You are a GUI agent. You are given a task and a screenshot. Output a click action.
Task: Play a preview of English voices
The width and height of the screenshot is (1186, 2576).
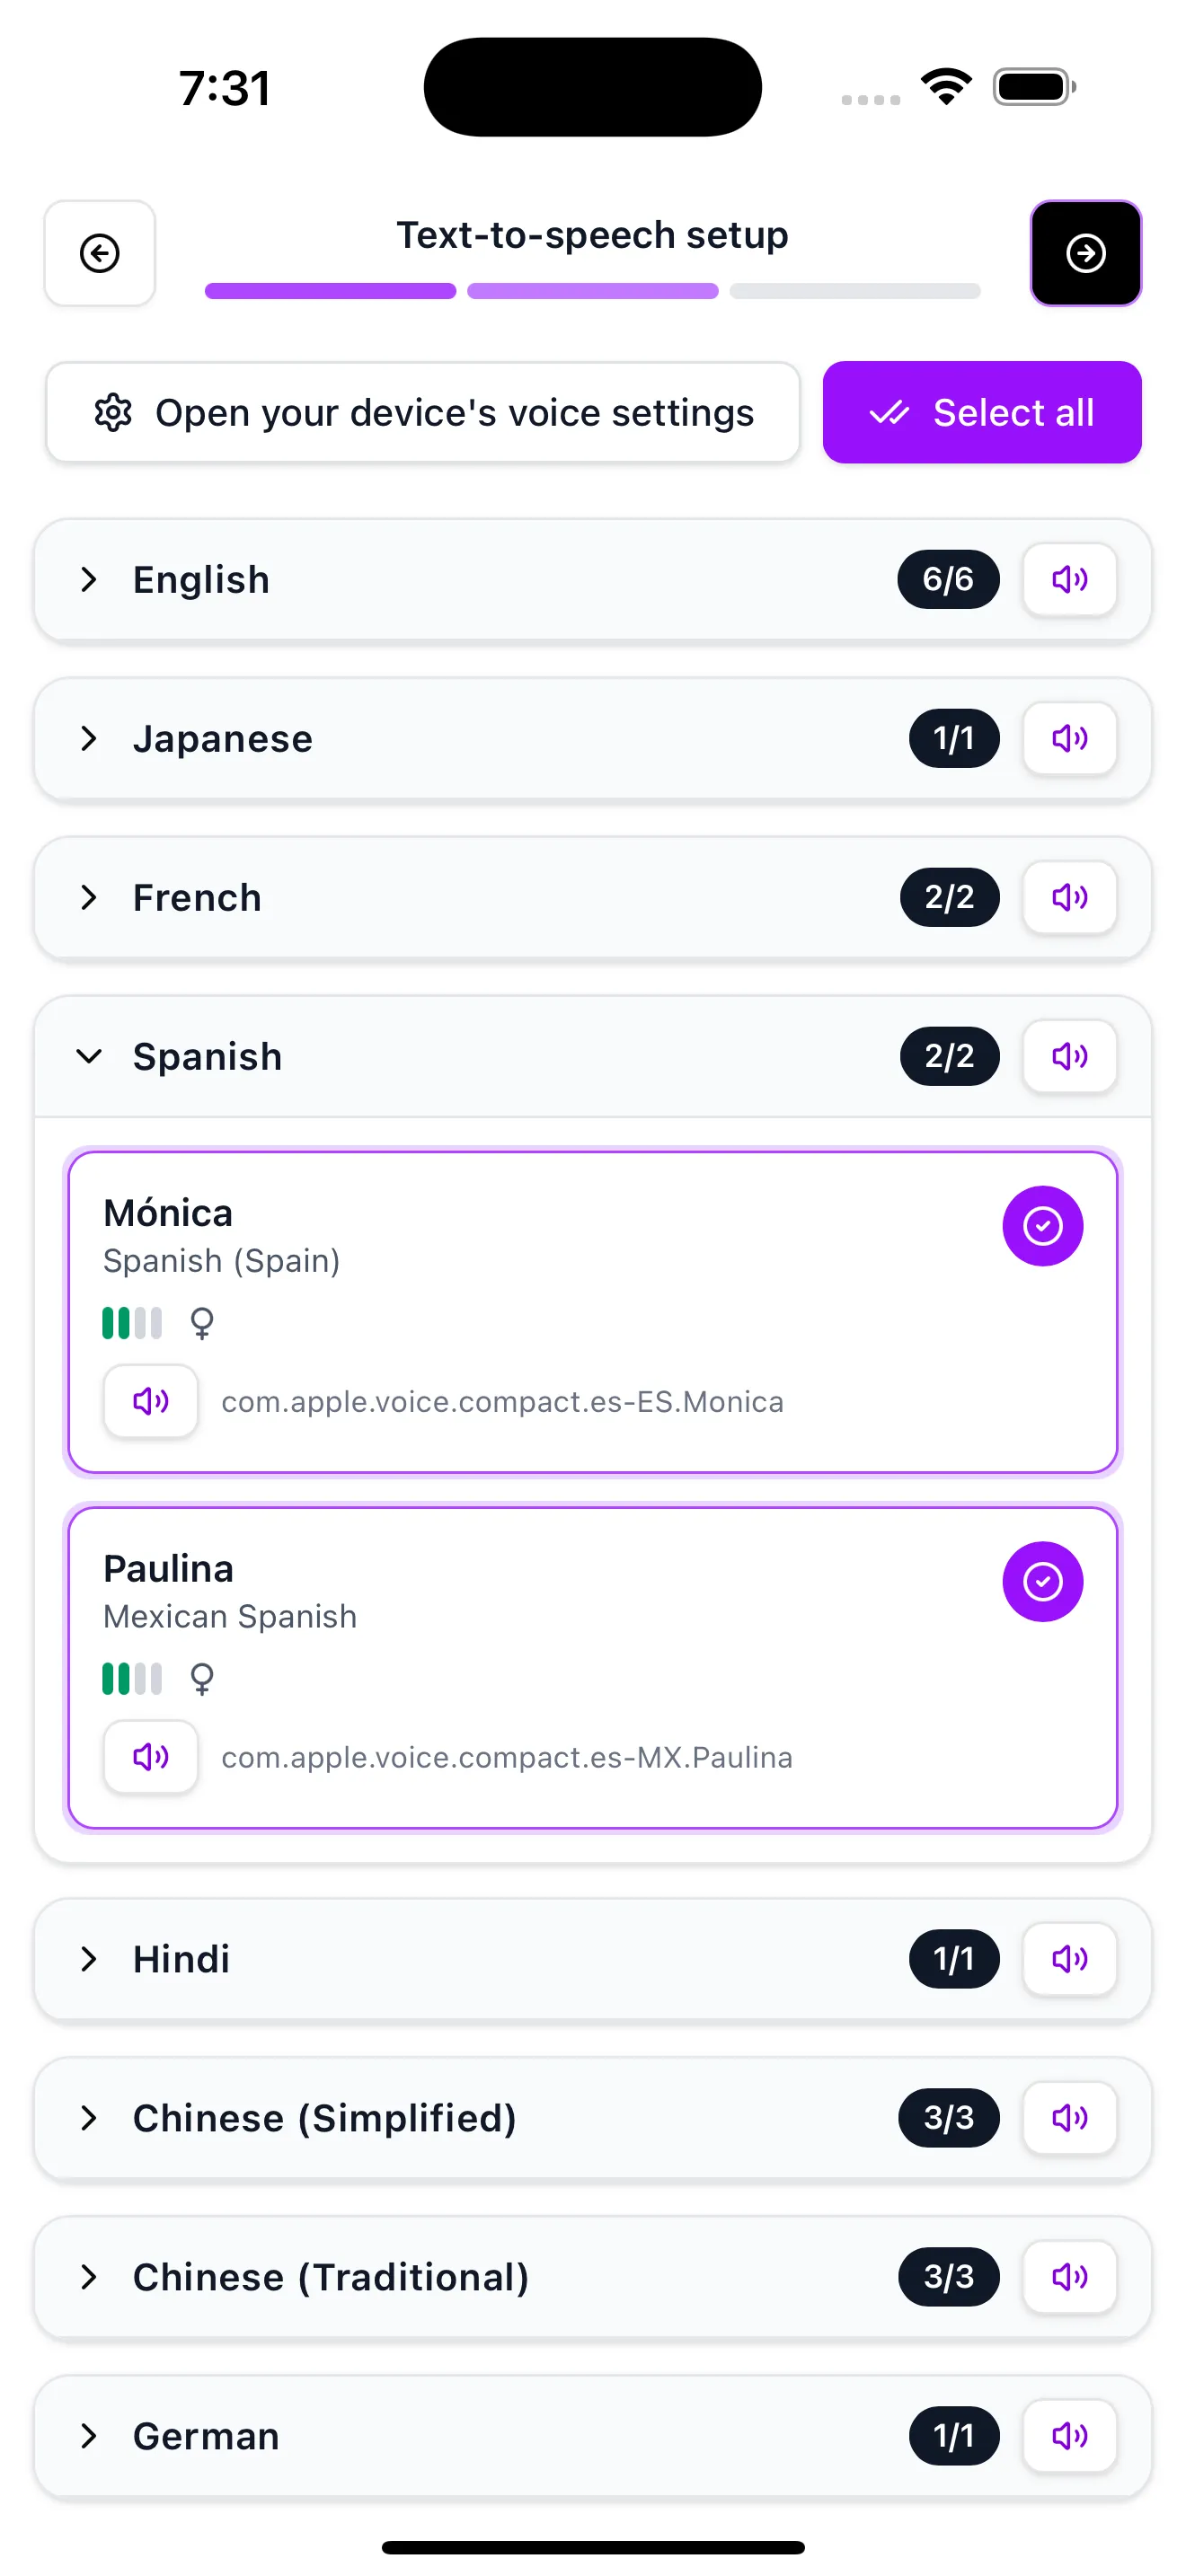tap(1069, 580)
